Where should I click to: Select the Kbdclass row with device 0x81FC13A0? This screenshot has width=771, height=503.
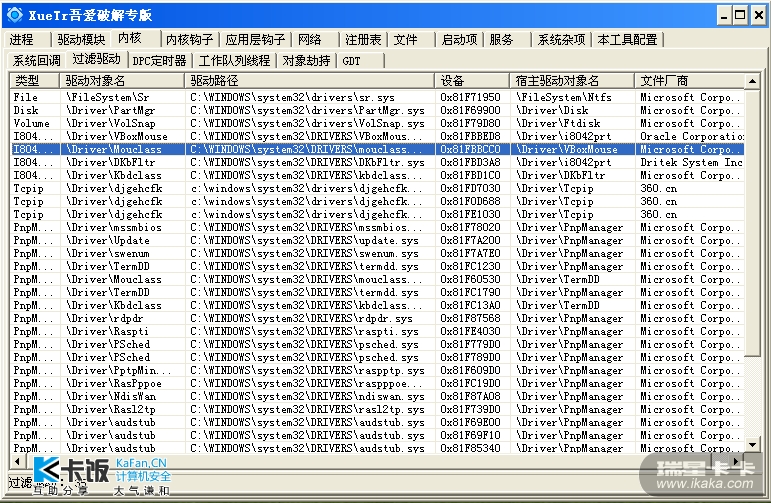[x=377, y=305]
